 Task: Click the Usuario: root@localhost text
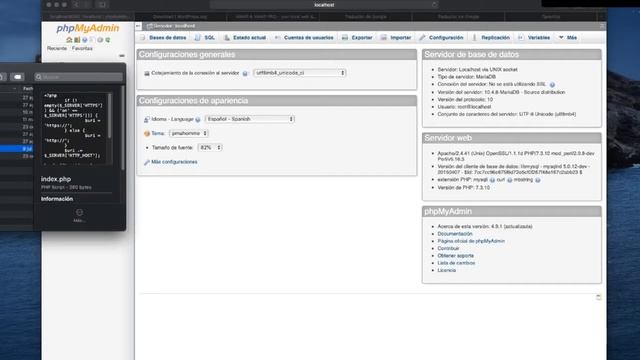464,107
